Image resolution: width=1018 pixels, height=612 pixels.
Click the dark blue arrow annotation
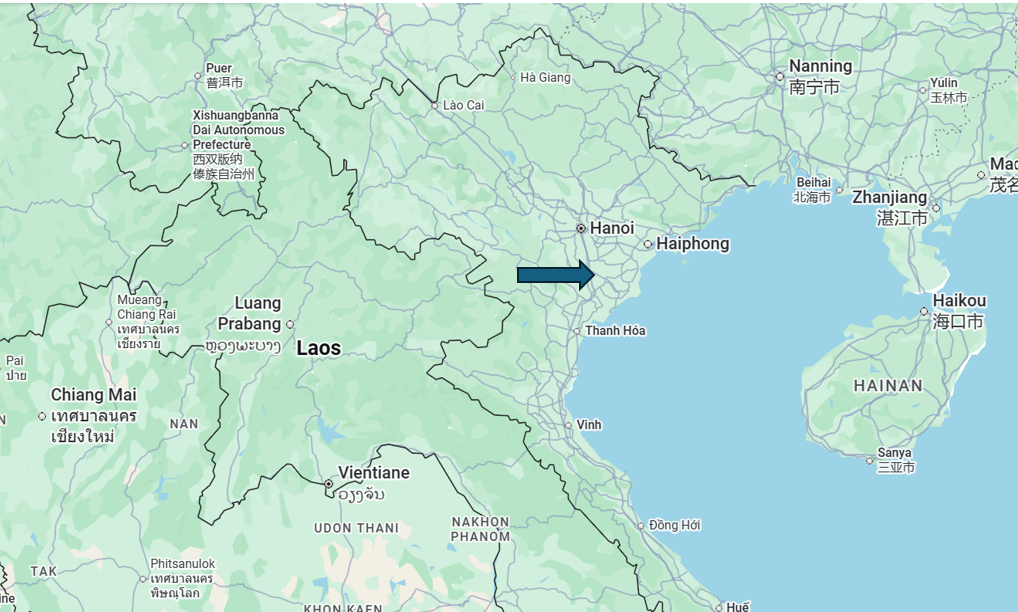pos(556,275)
